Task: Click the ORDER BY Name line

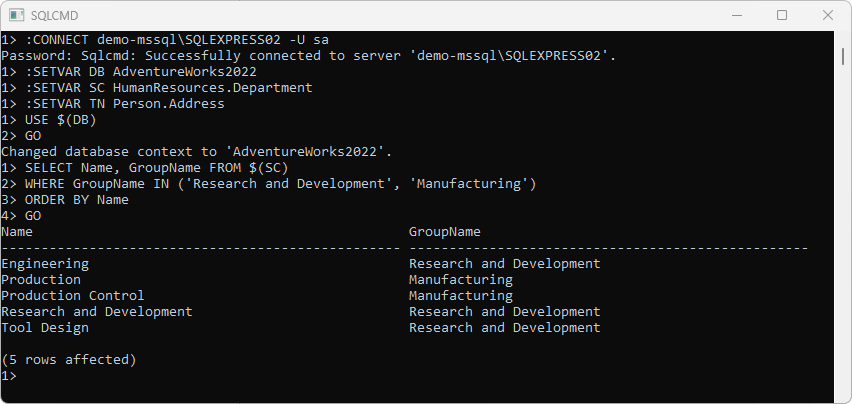Action: [65, 200]
